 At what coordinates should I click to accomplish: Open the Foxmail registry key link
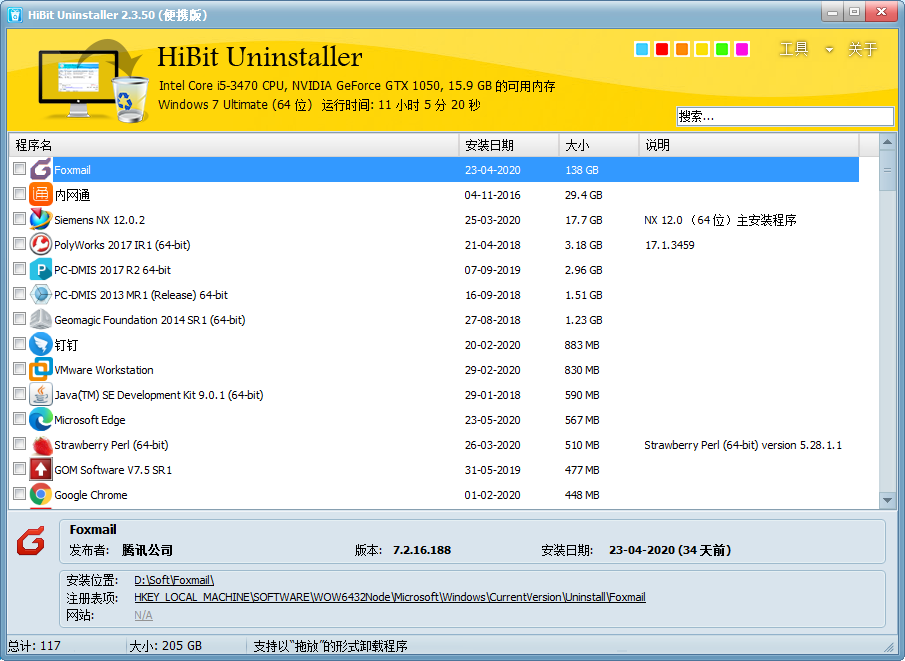tap(389, 597)
